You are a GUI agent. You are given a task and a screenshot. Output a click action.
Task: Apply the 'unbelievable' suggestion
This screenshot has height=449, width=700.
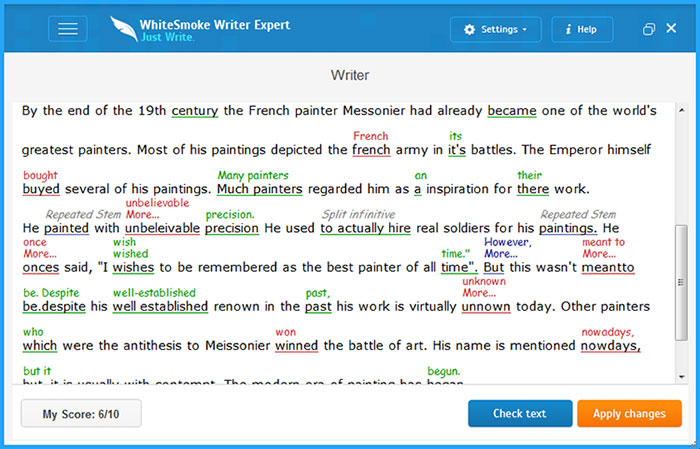point(157,203)
